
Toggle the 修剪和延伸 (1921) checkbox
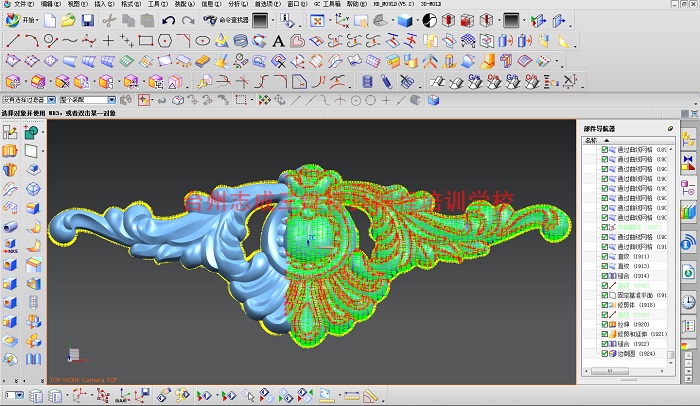click(604, 334)
